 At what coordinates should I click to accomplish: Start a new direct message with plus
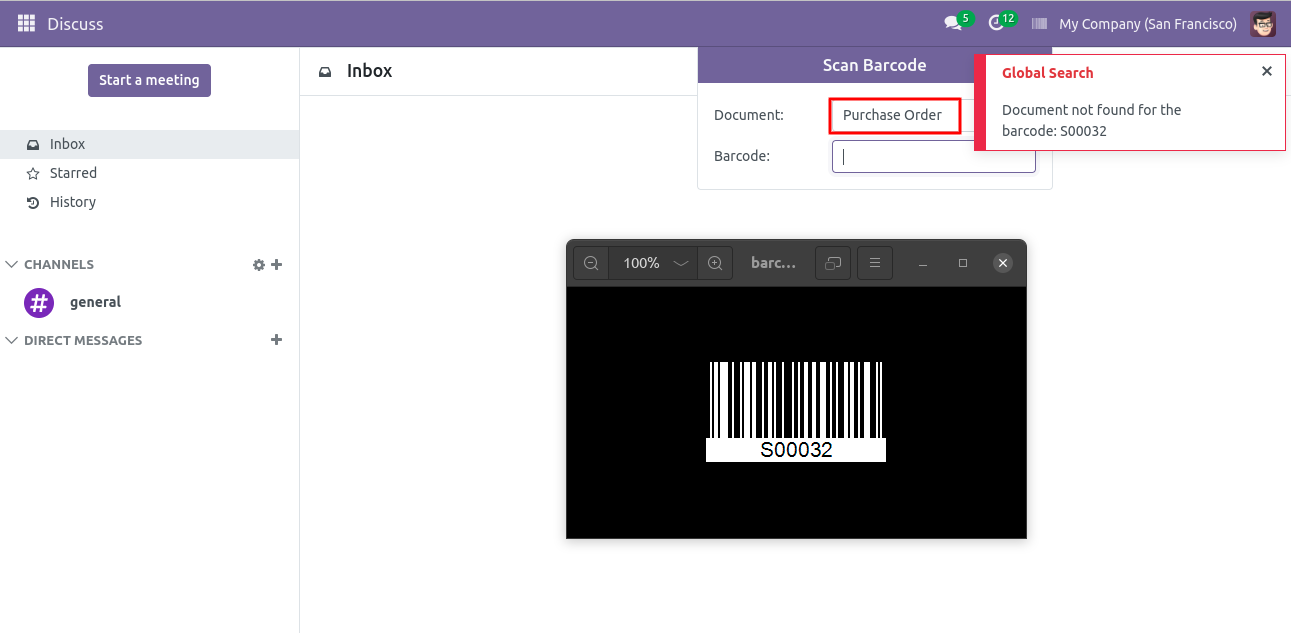(277, 340)
